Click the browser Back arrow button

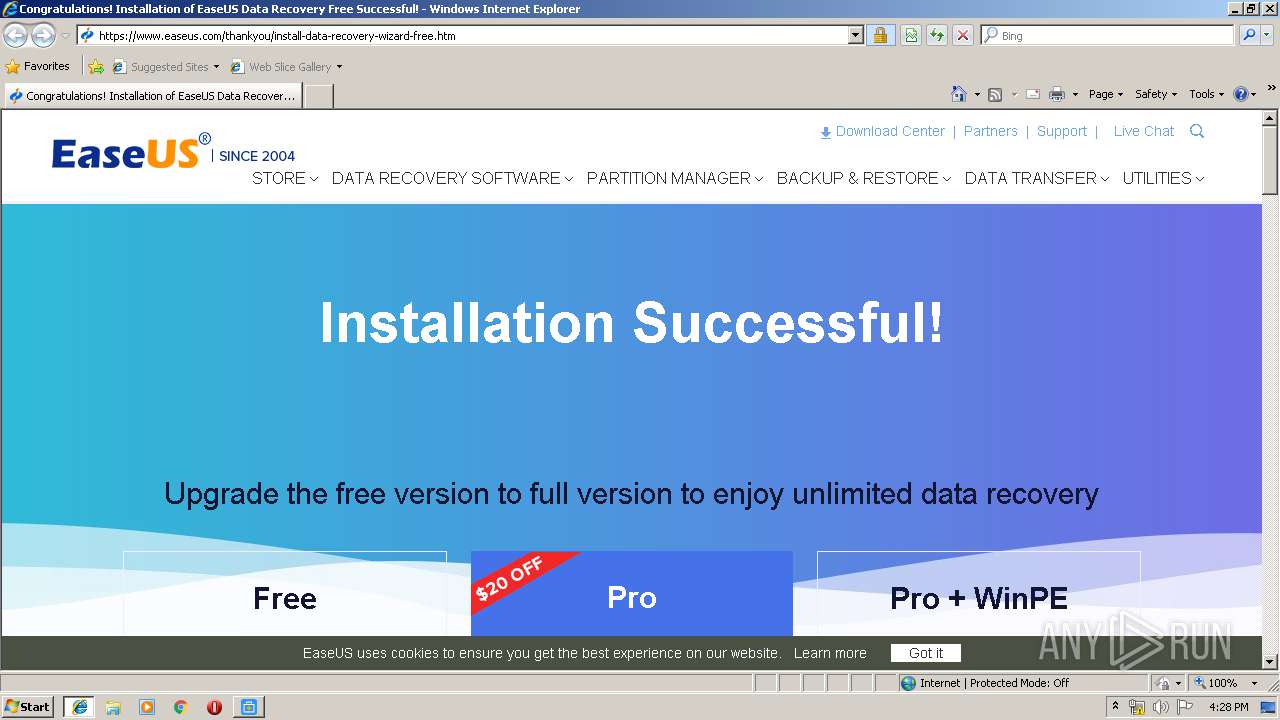(15, 36)
